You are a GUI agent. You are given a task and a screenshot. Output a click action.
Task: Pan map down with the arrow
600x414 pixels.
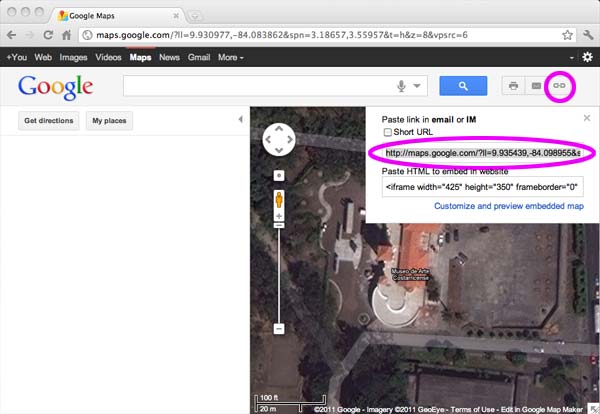click(x=279, y=150)
